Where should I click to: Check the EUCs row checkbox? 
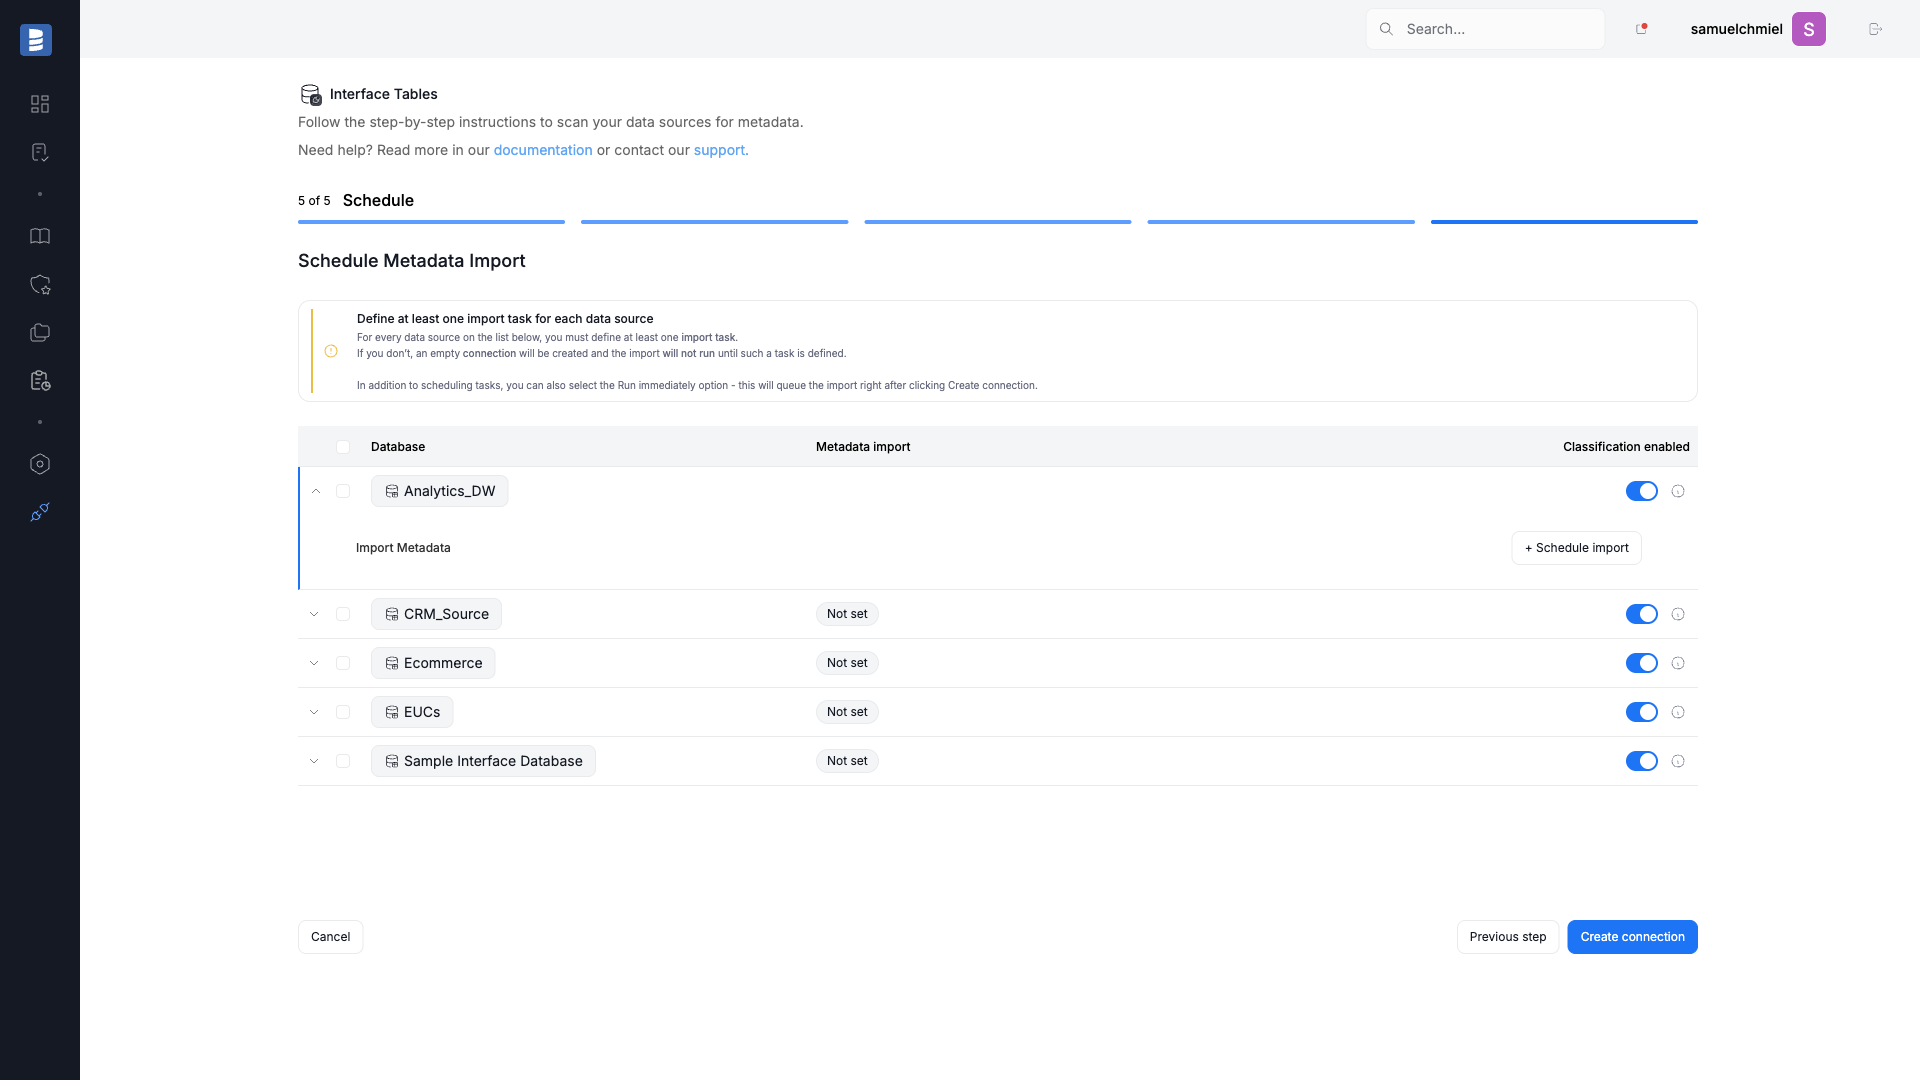(x=343, y=712)
